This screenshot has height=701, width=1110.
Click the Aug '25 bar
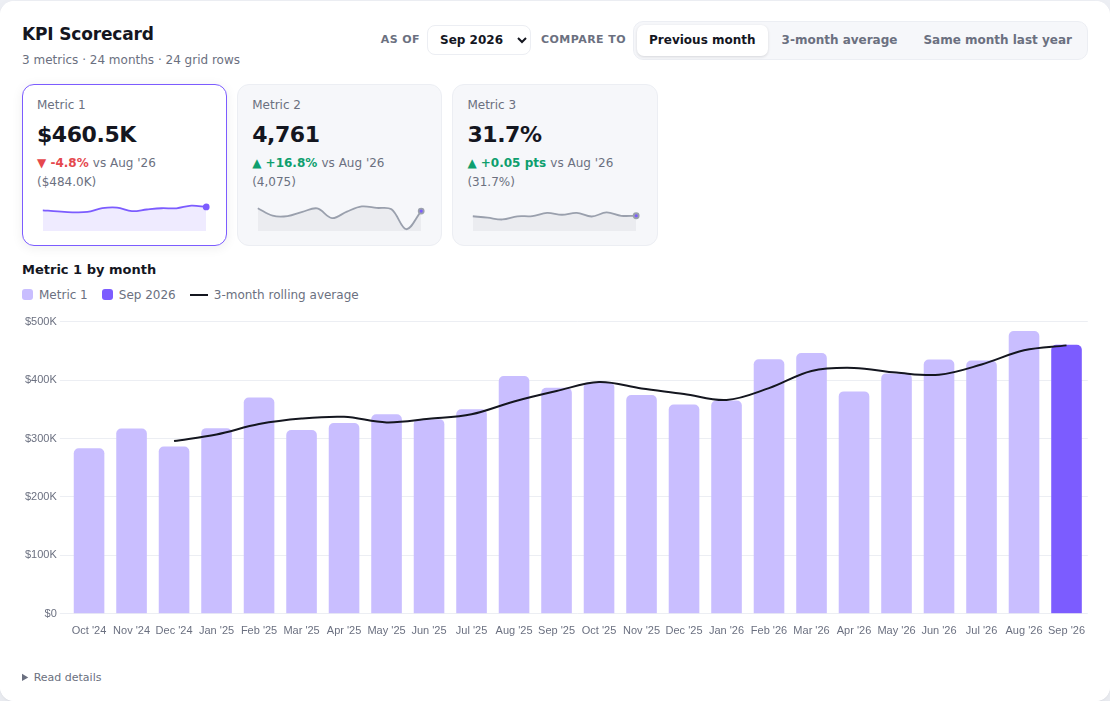(x=514, y=495)
